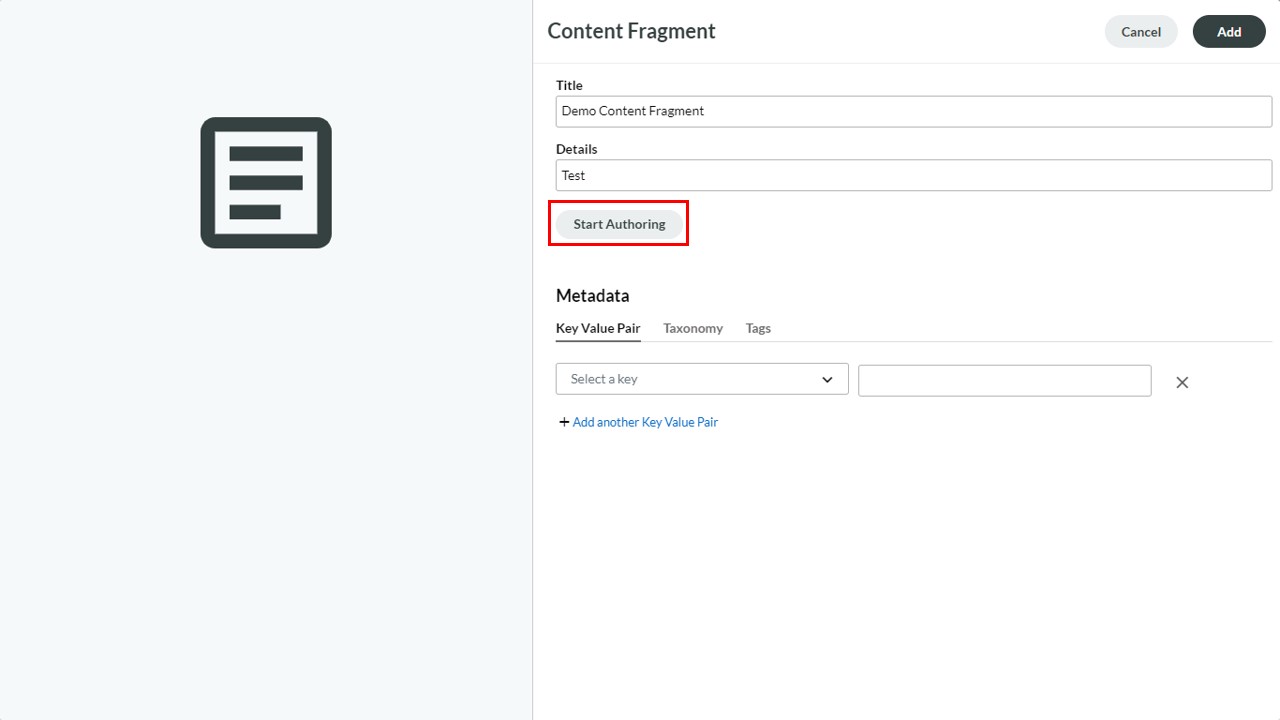Cancel the content fragment dialog

(1141, 32)
